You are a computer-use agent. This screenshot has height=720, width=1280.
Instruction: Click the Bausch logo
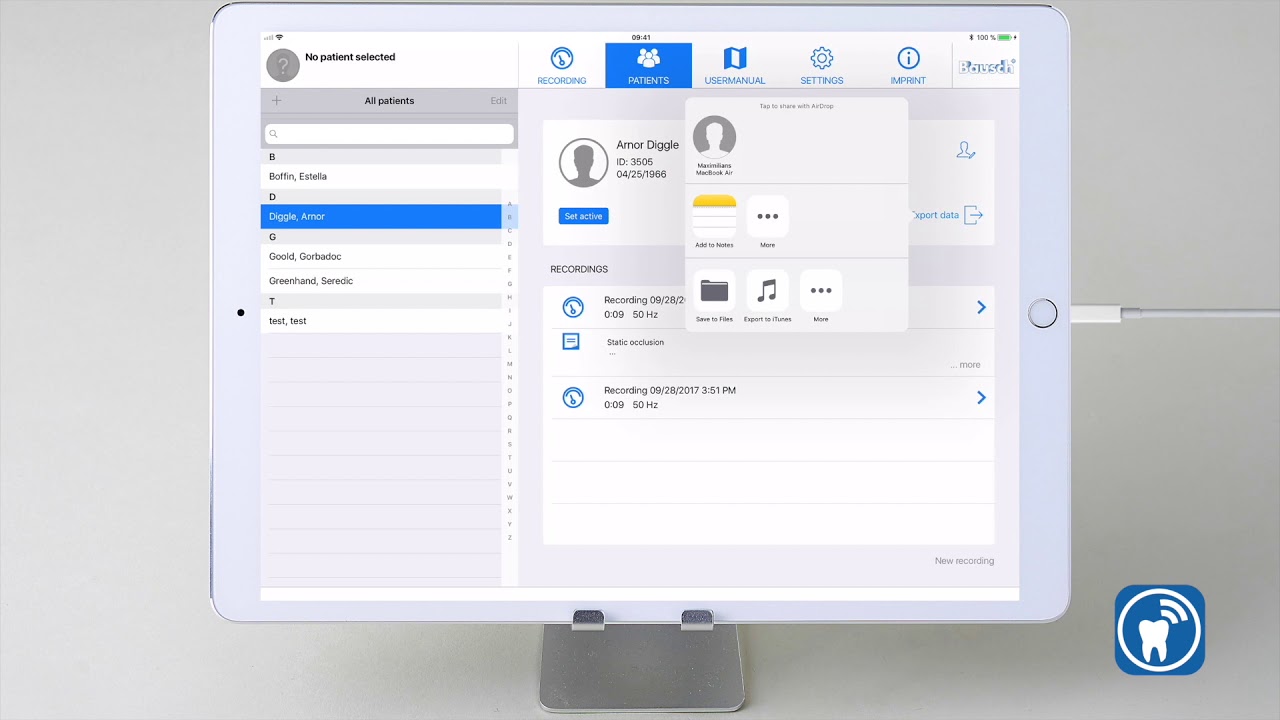coord(986,67)
